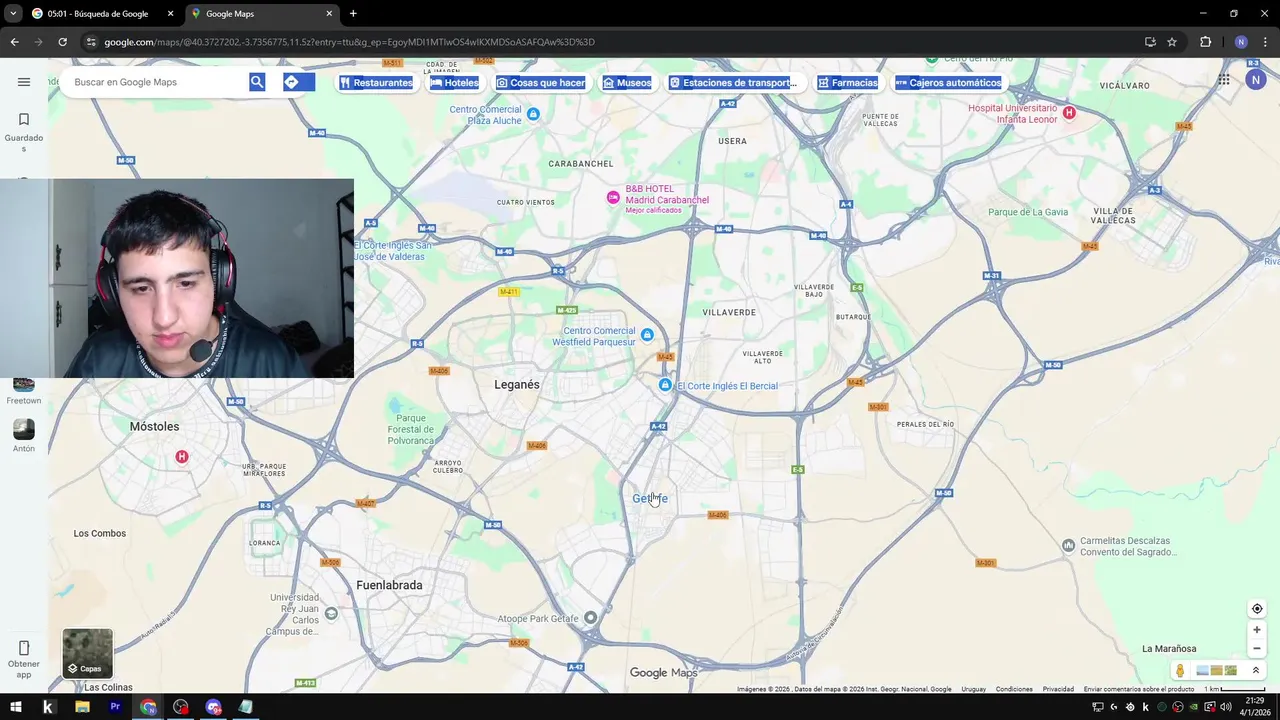
Task: Click the Leganés city label
Action: (517, 385)
